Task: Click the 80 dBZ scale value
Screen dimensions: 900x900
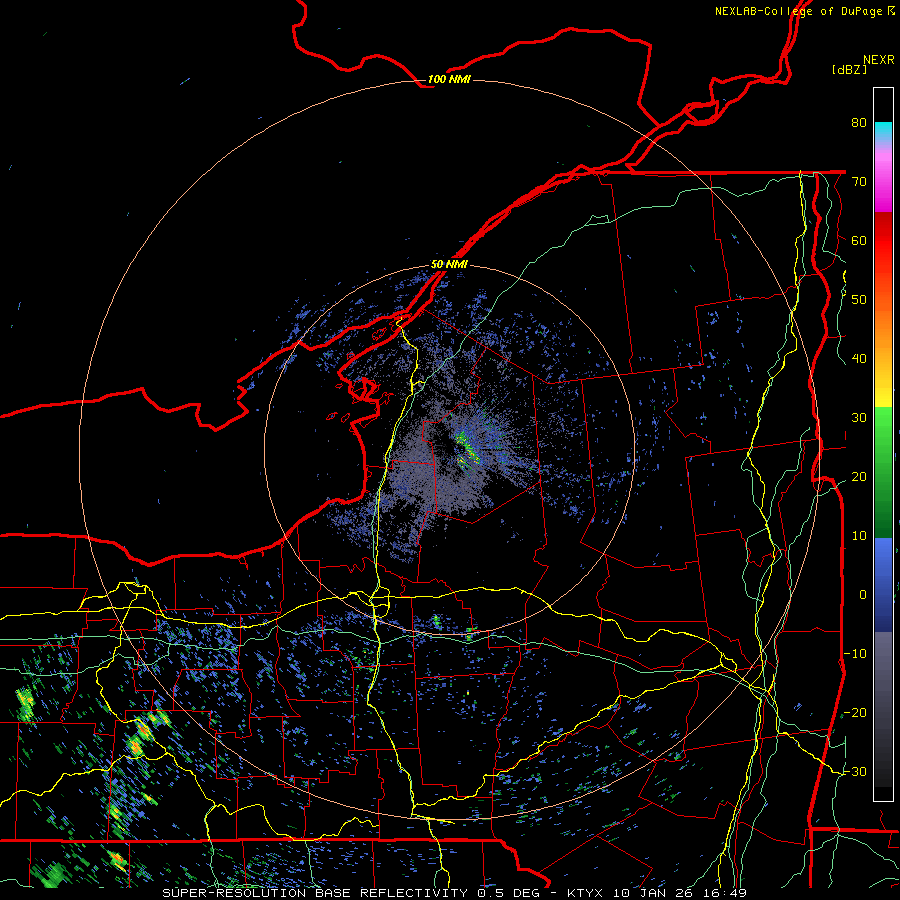Action: tap(859, 122)
